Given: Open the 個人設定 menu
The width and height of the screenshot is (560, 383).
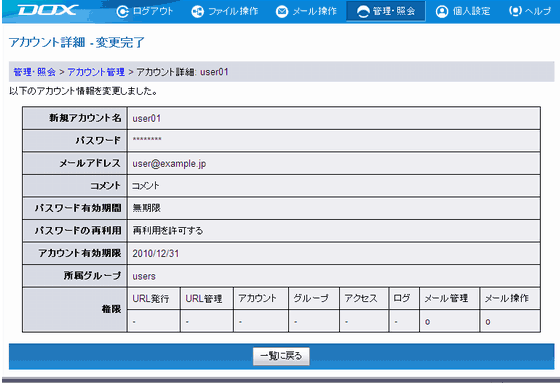Looking at the screenshot, I should pyautogui.click(x=471, y=11).
